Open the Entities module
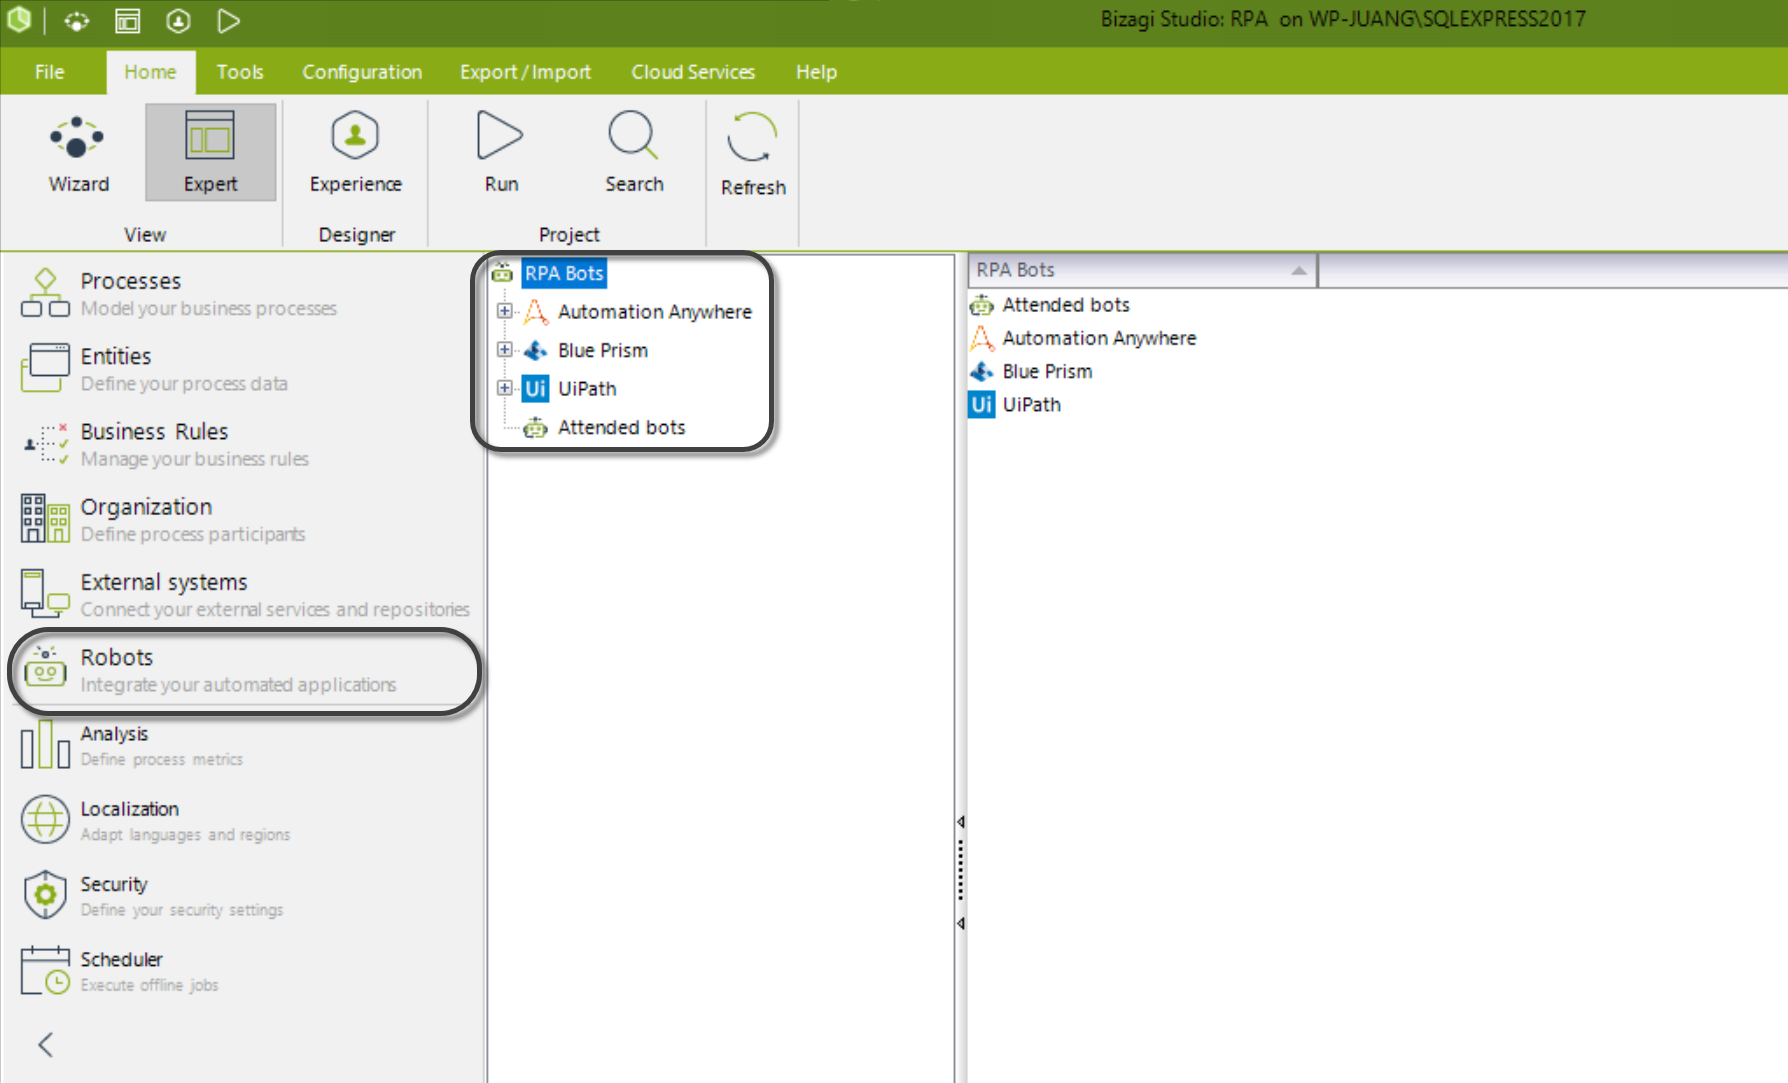 click(245, 369)
